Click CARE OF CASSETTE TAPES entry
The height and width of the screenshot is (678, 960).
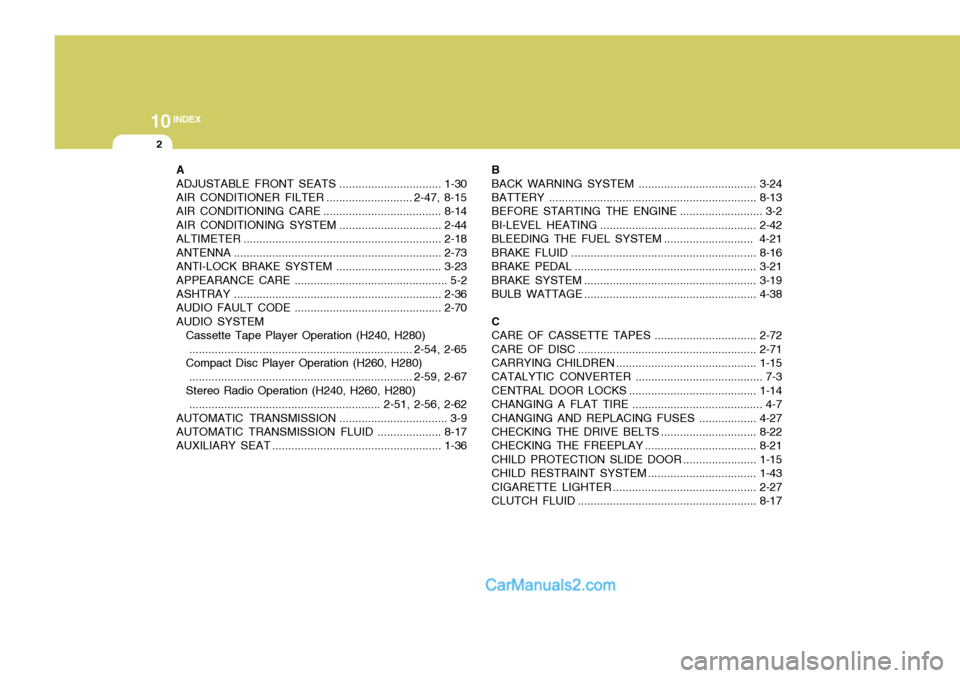click(x=637, y=336)
